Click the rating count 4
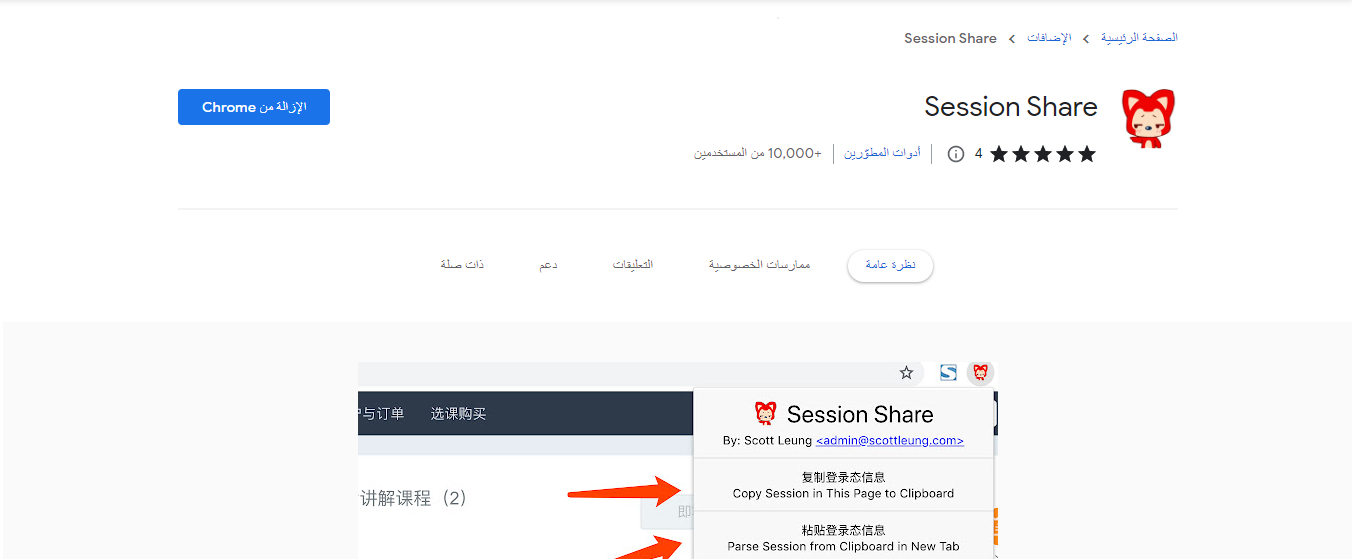Image resolution: width=1352 pixels, height=559 pixels. pyautogui.click(x=979, y=154)
